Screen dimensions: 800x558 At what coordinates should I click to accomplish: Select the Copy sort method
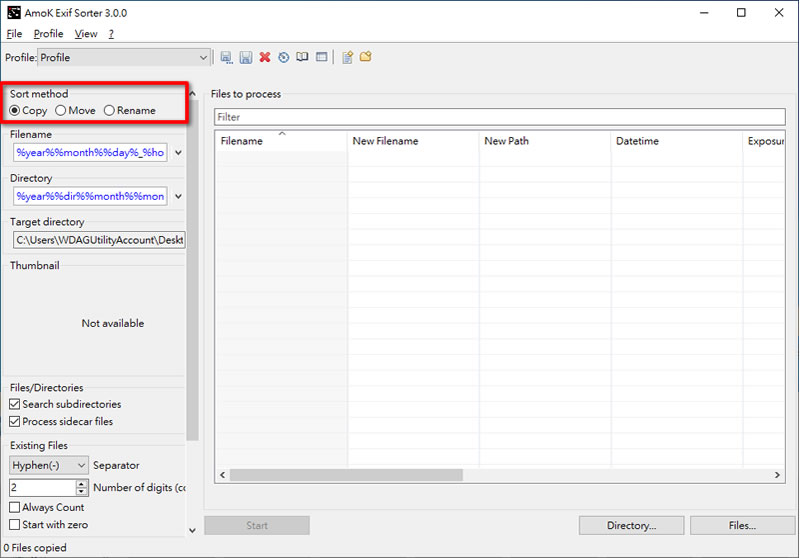click(x=28, y=110)
